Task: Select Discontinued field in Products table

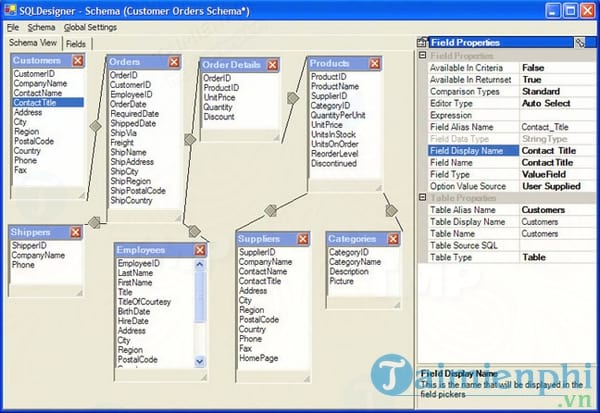Action: point(334,163)
